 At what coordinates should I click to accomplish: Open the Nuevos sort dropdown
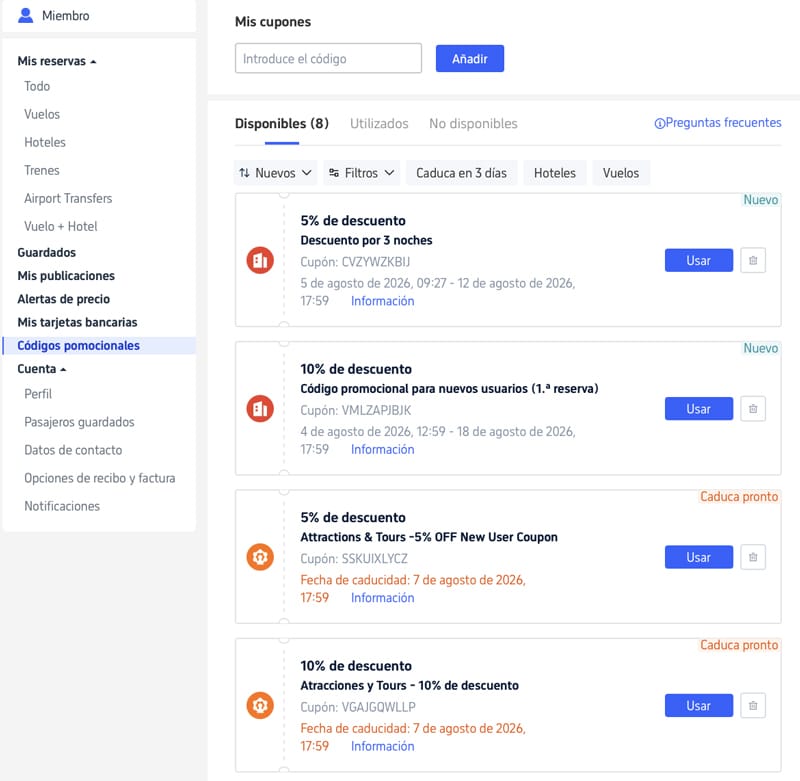coord(276,173)
